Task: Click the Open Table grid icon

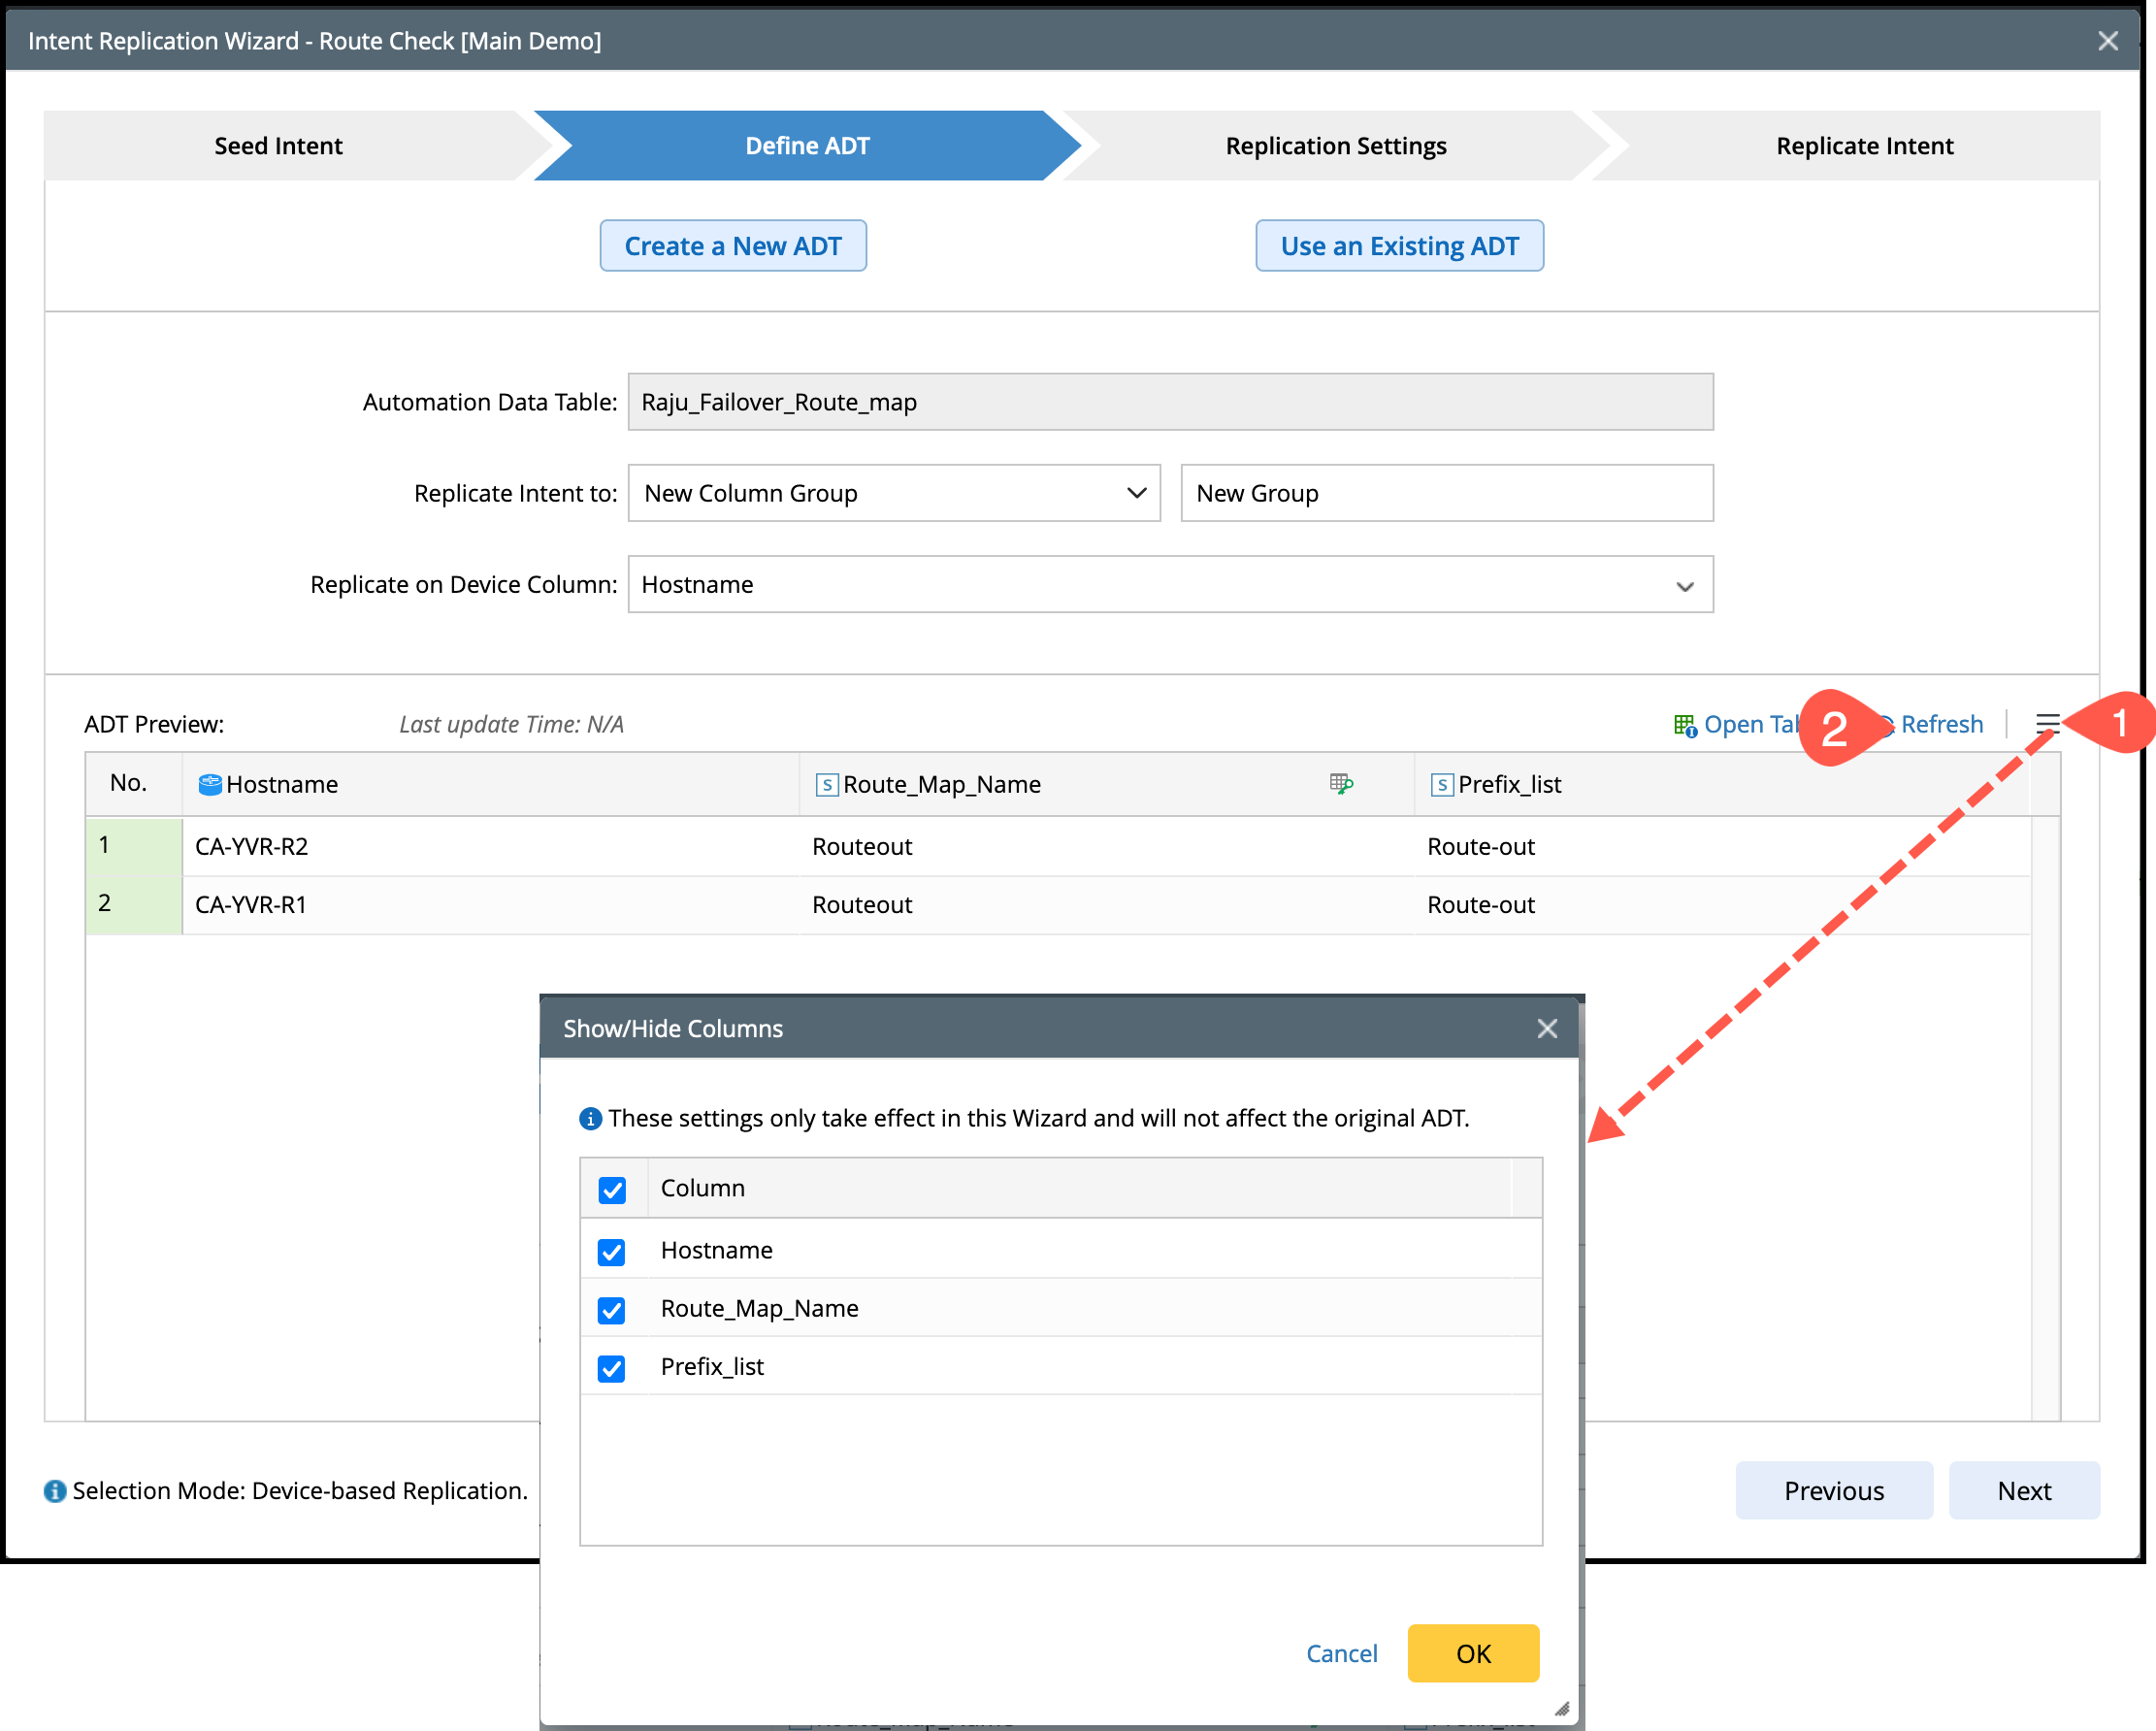Action: click(x=1684, y=725)
